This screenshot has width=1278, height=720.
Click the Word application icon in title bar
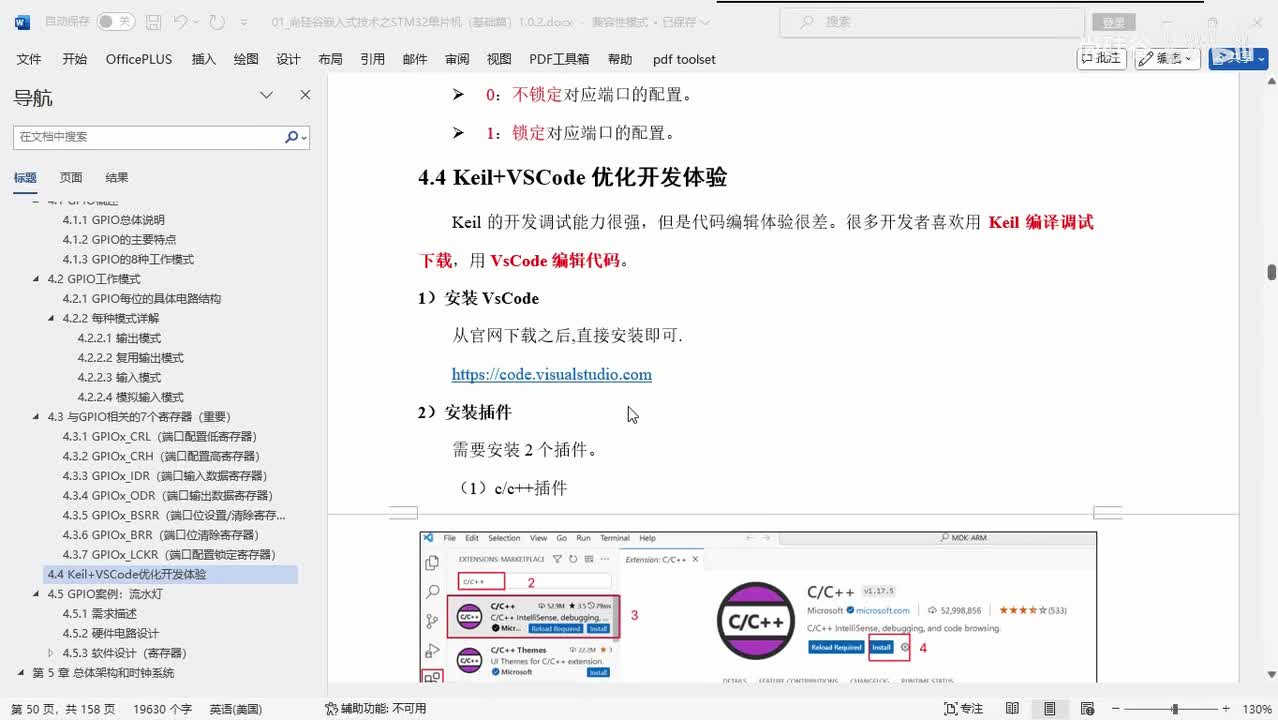point(22,21)
